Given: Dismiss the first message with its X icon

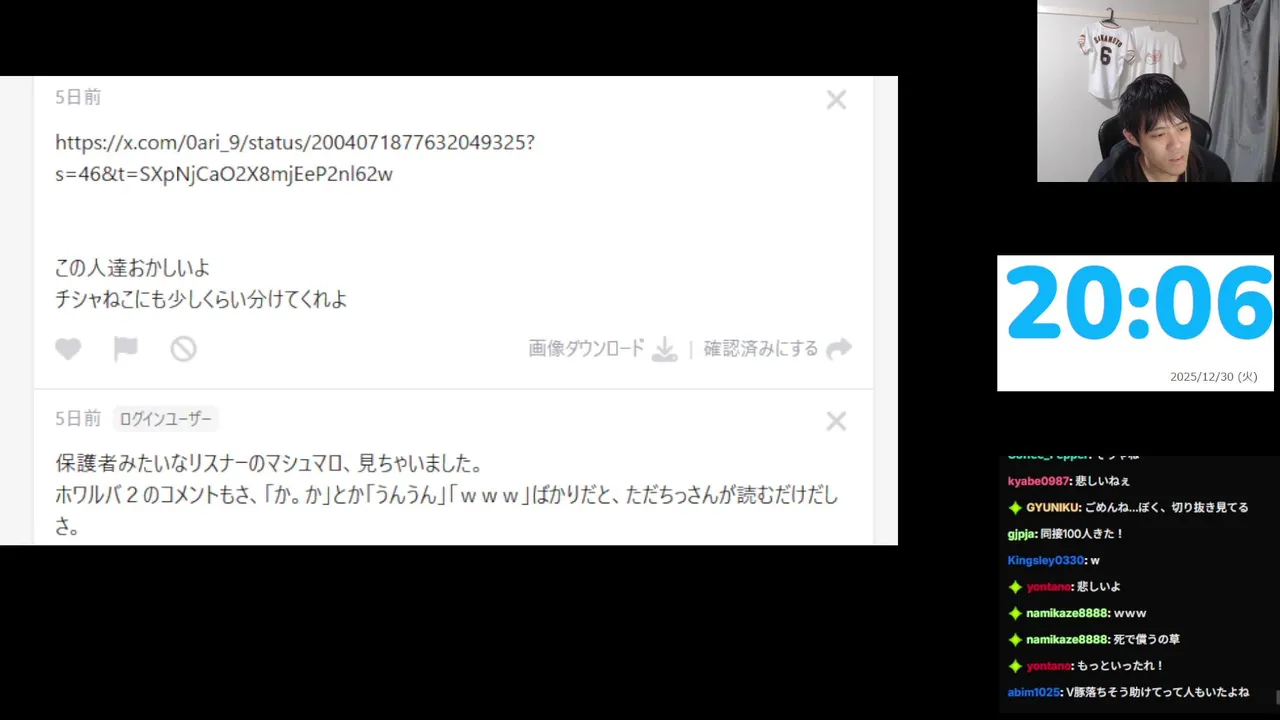Looking at the screenshot, I should pos(836,100).
